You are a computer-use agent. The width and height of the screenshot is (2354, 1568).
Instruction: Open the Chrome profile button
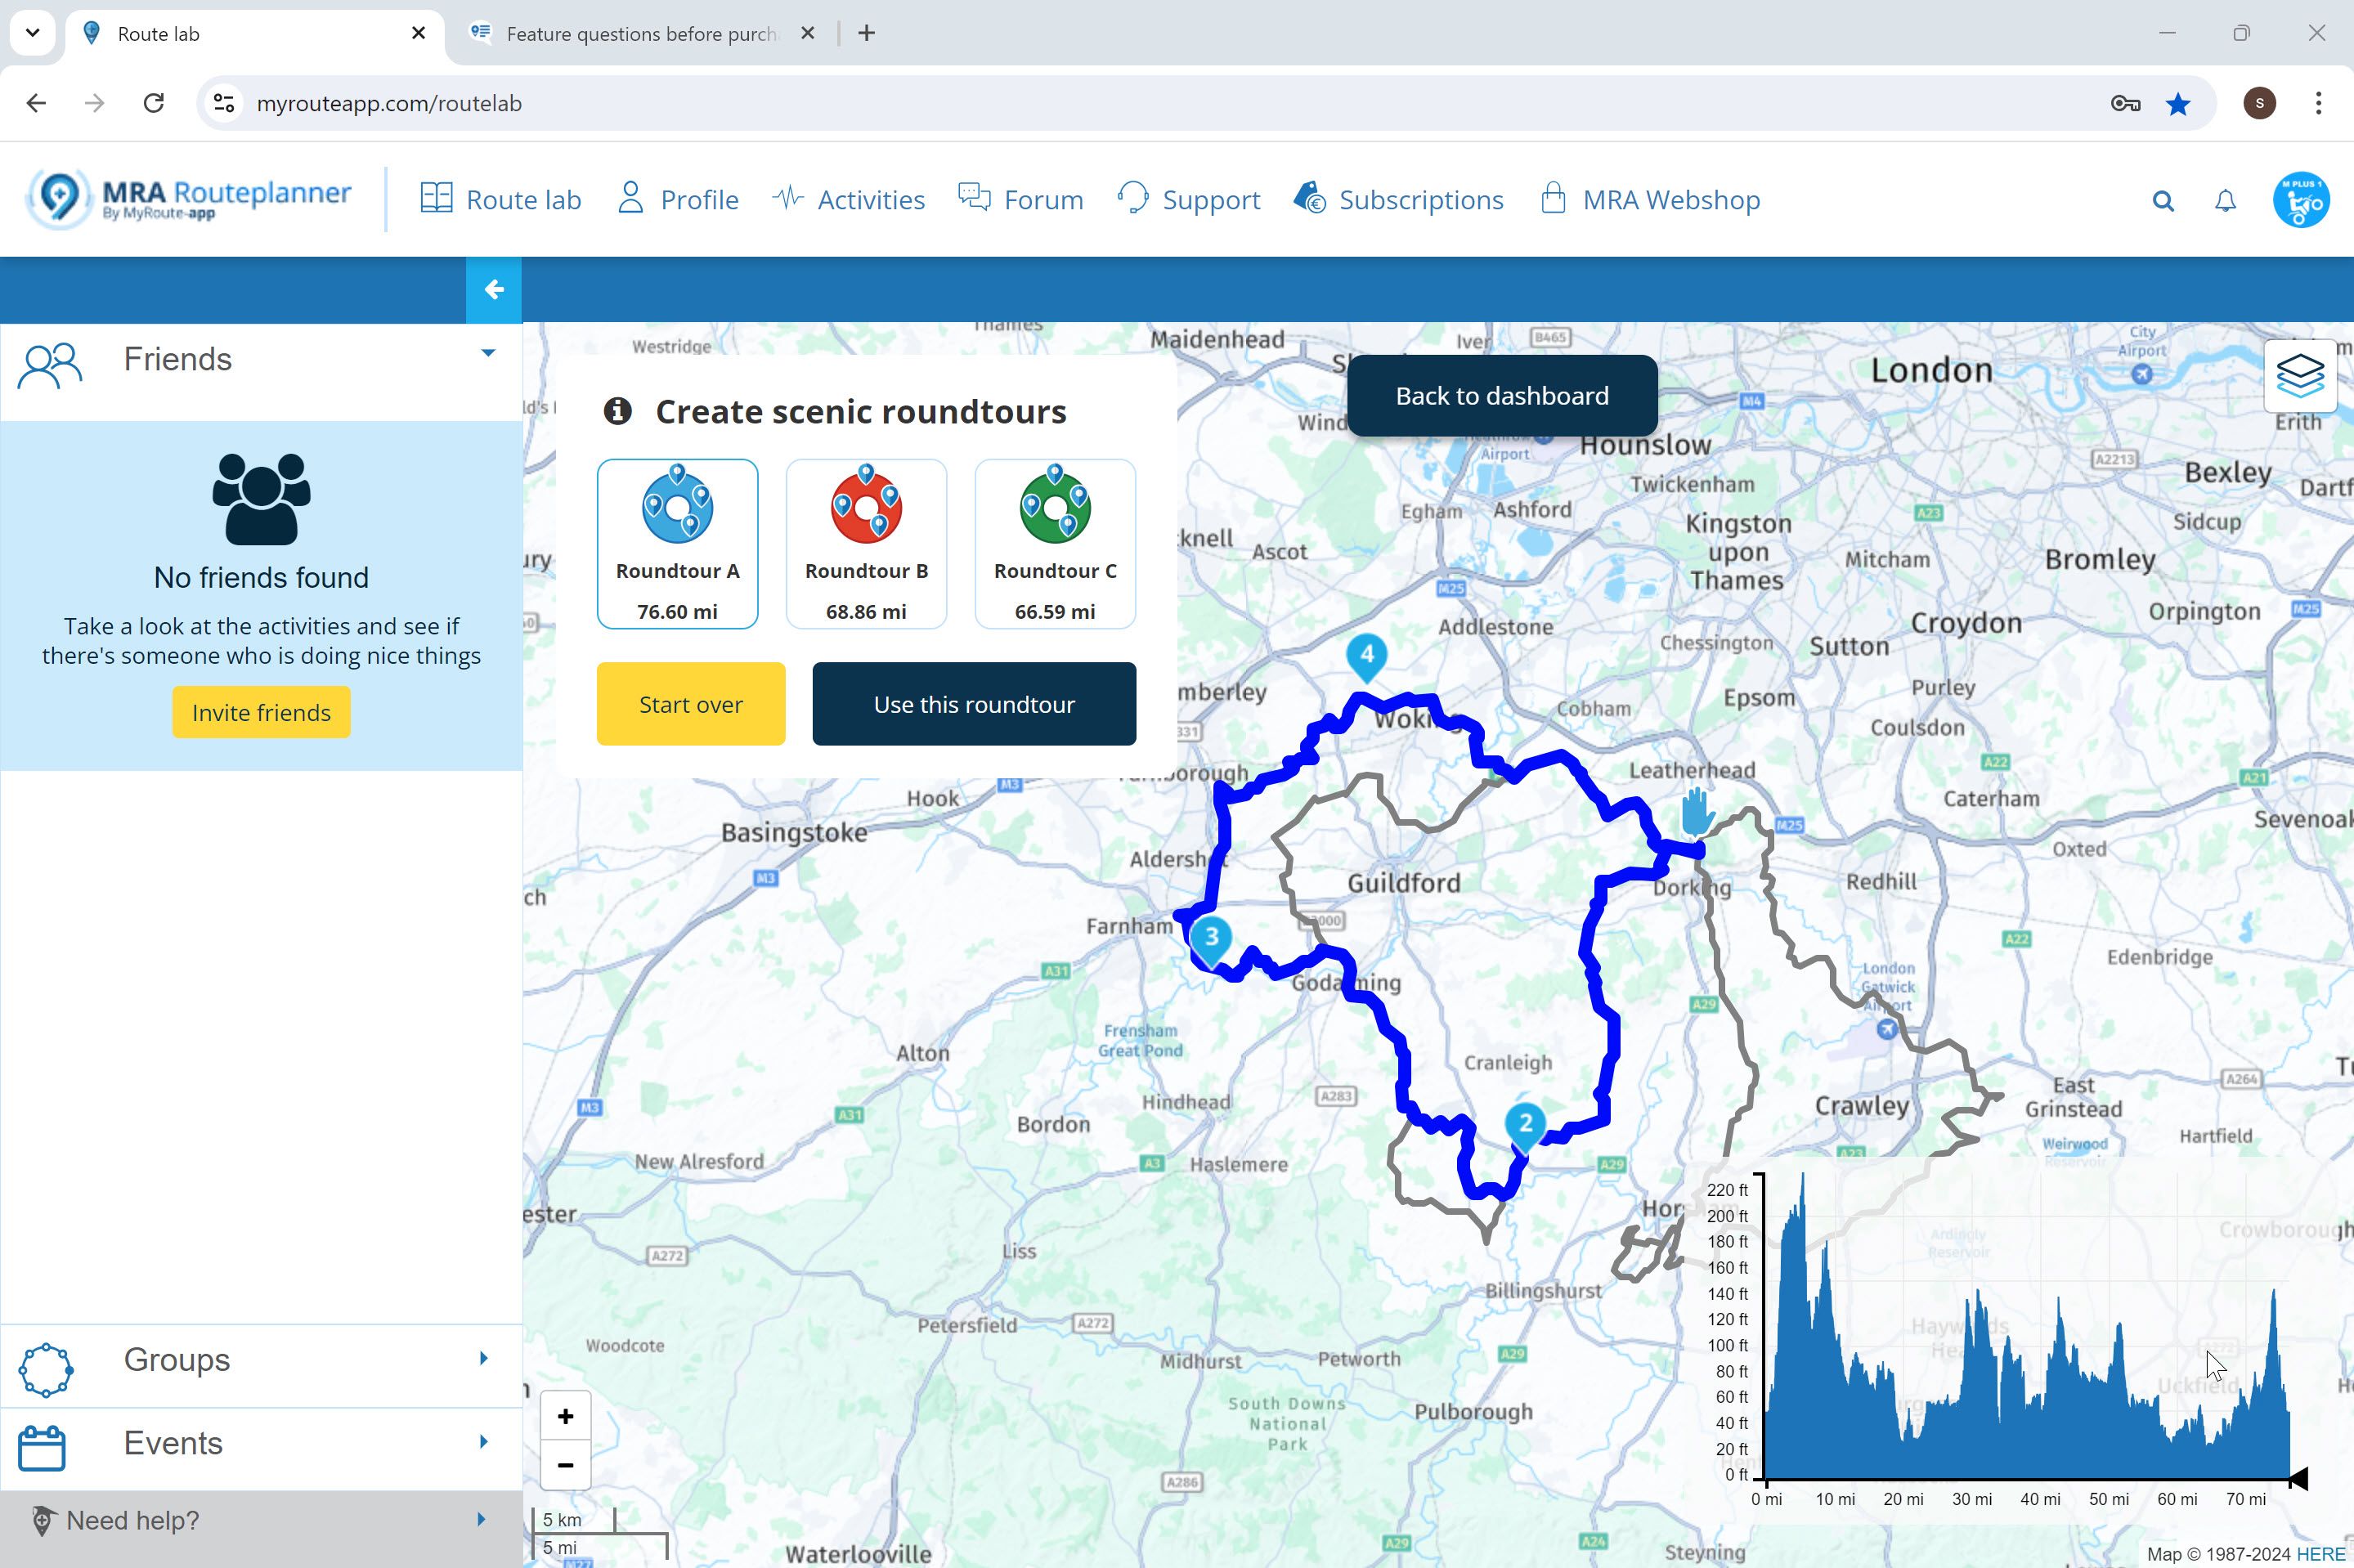(x=2260, y=103)
